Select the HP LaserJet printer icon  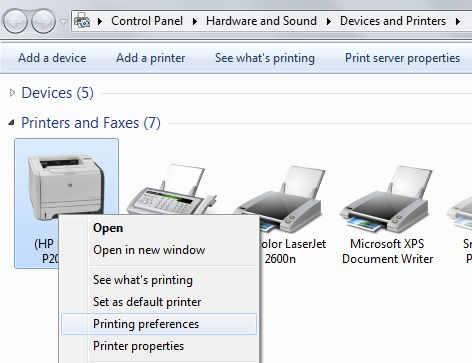(66, 187)
